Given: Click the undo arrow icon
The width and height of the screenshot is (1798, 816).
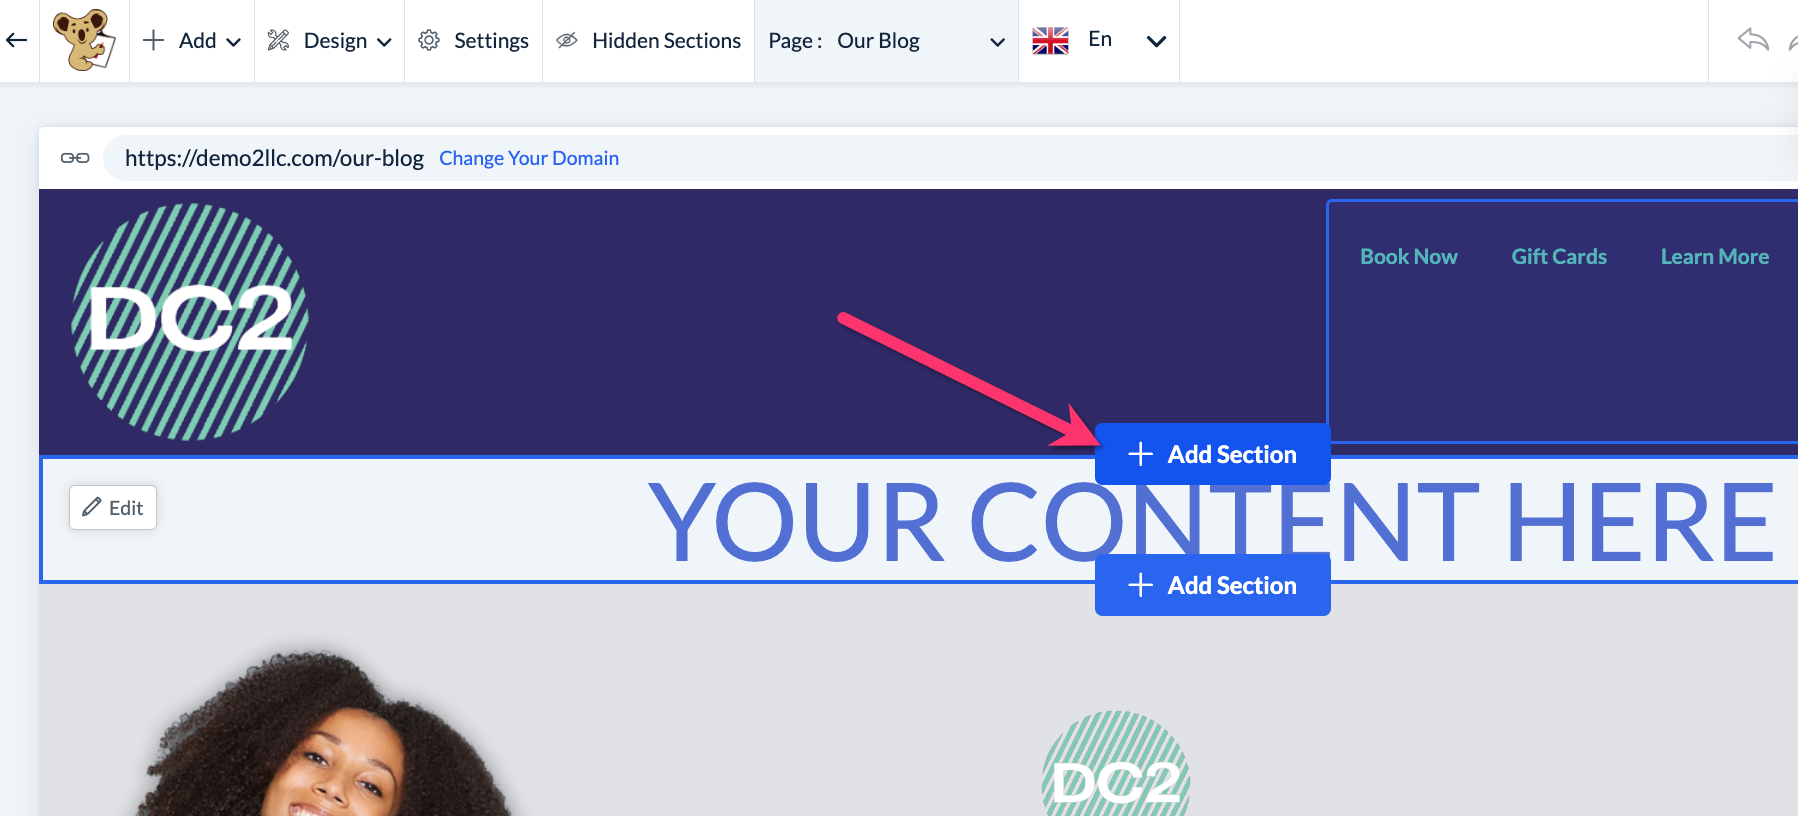Looking at the screenshot, I should 1753,40.
